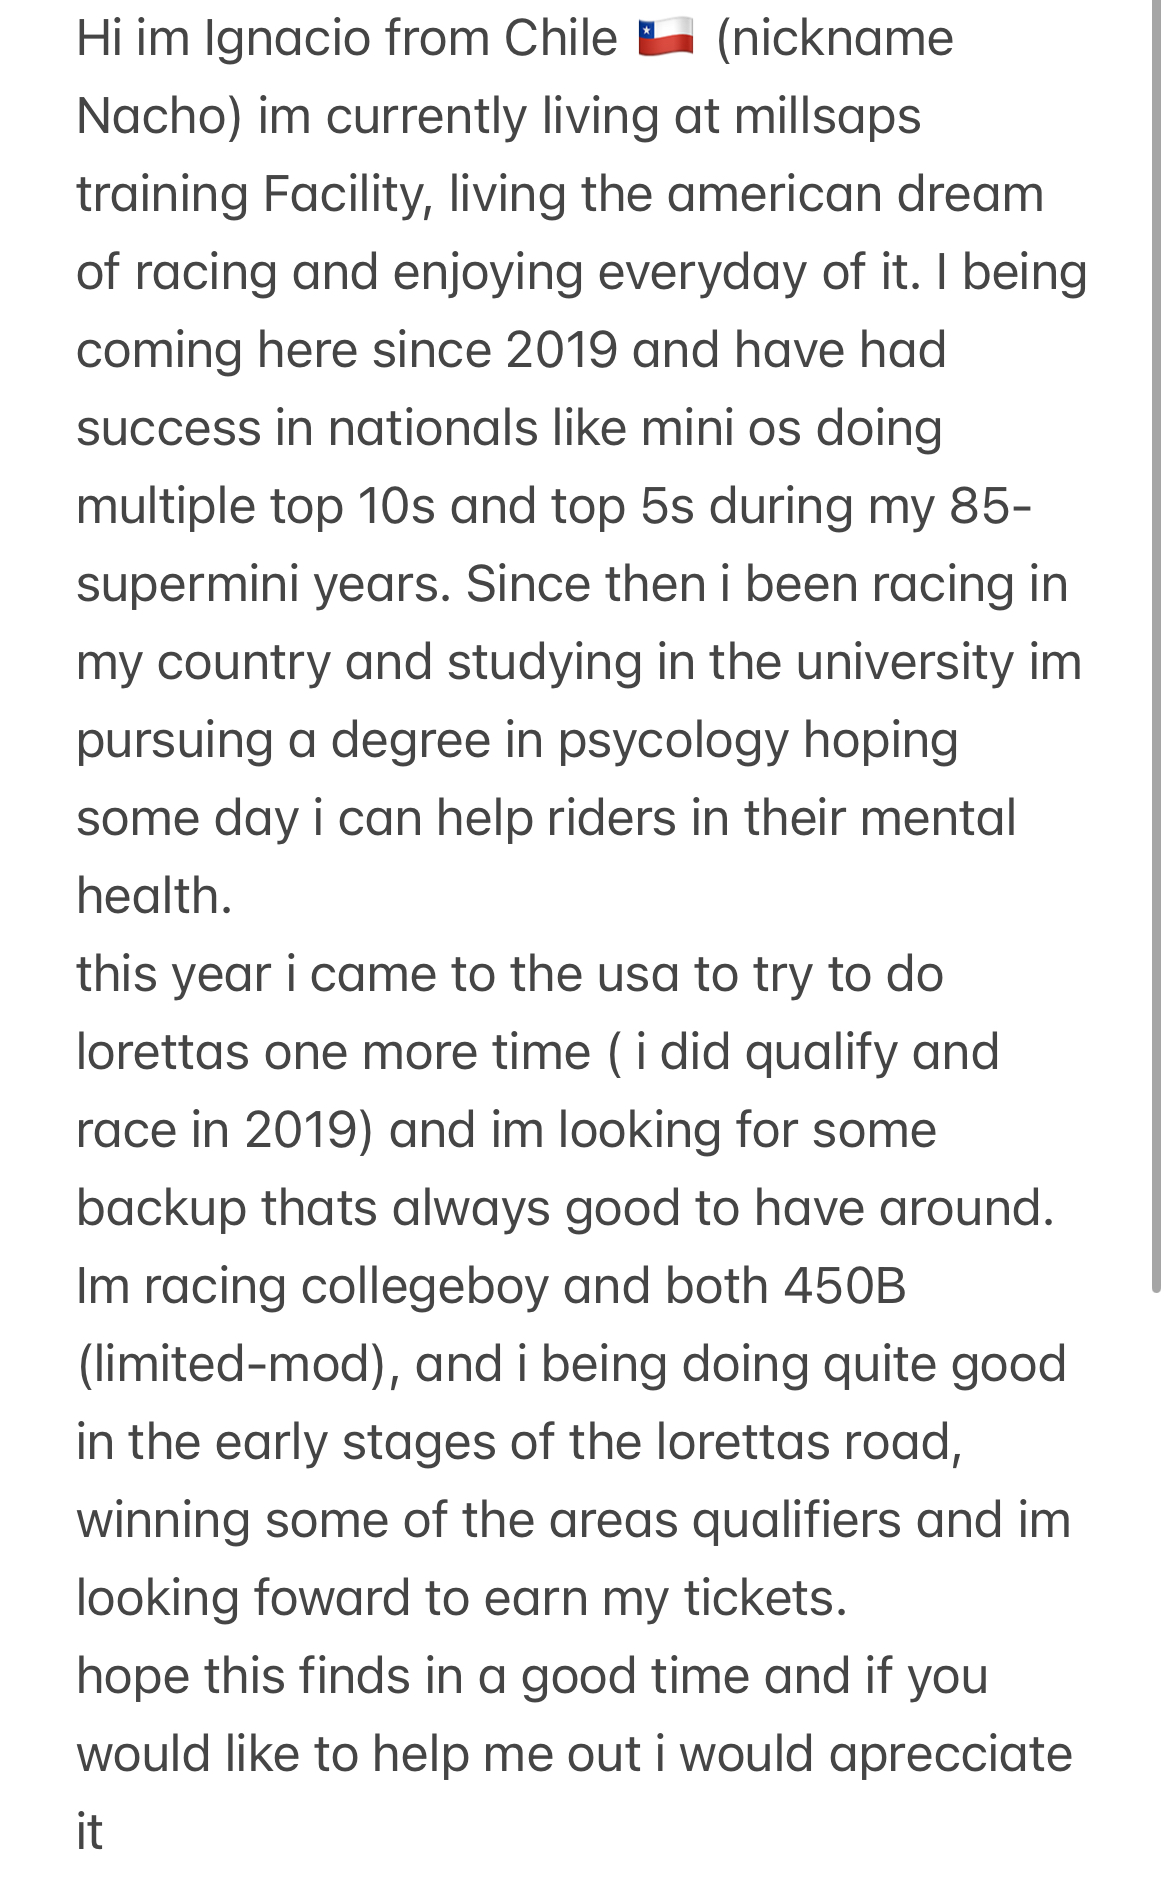
Task: Click the word "backup" in the message
Action: coord(162,1209)
